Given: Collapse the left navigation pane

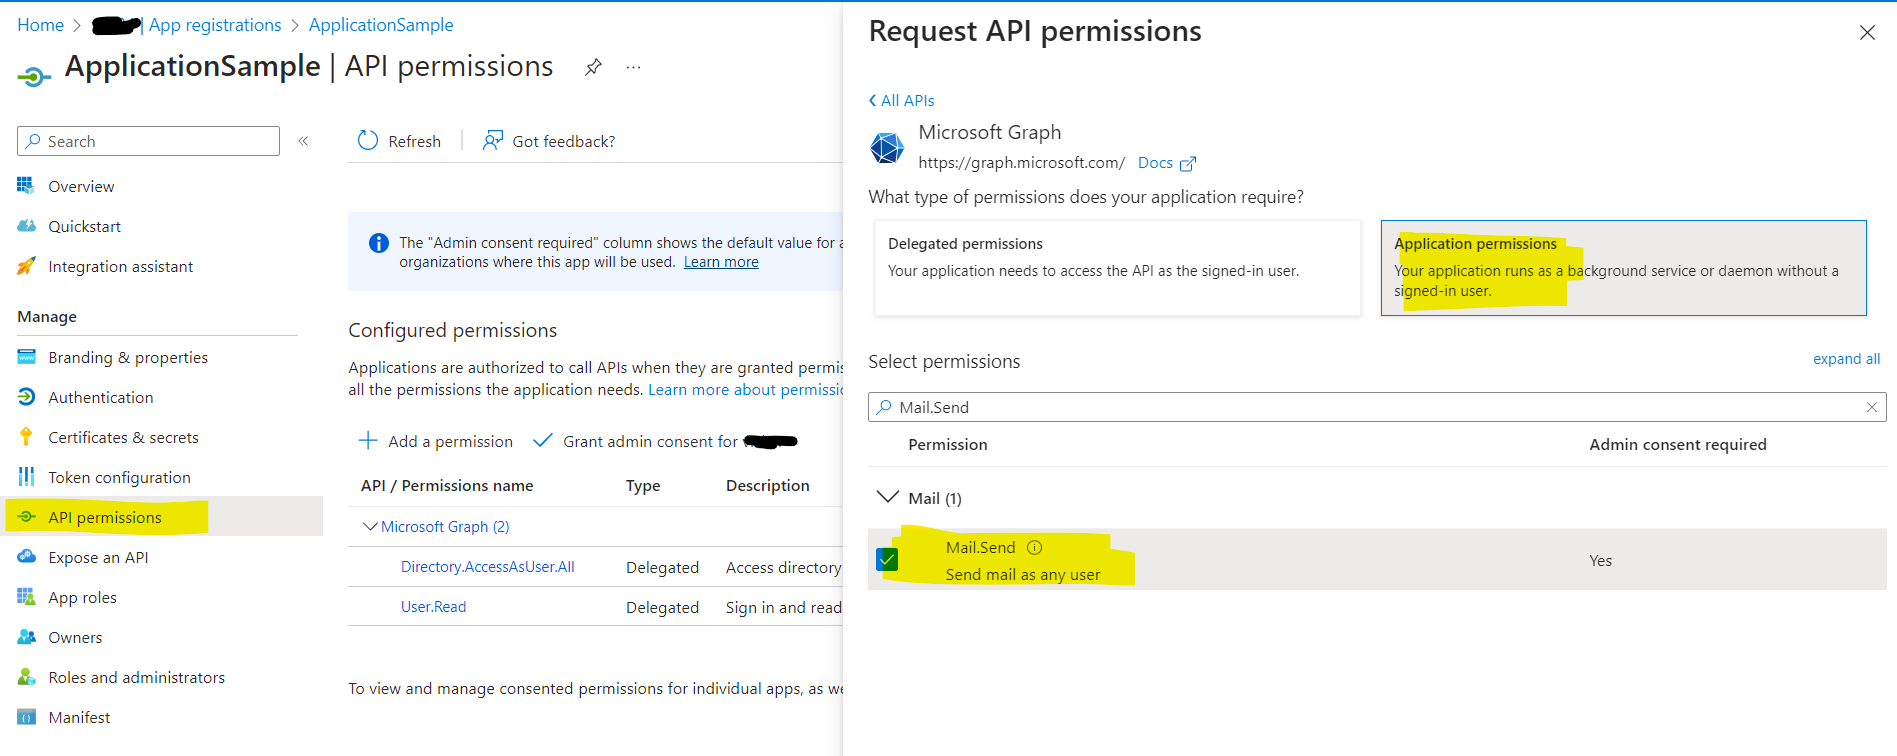Looking at the screenshot, I should pos(303,141).
